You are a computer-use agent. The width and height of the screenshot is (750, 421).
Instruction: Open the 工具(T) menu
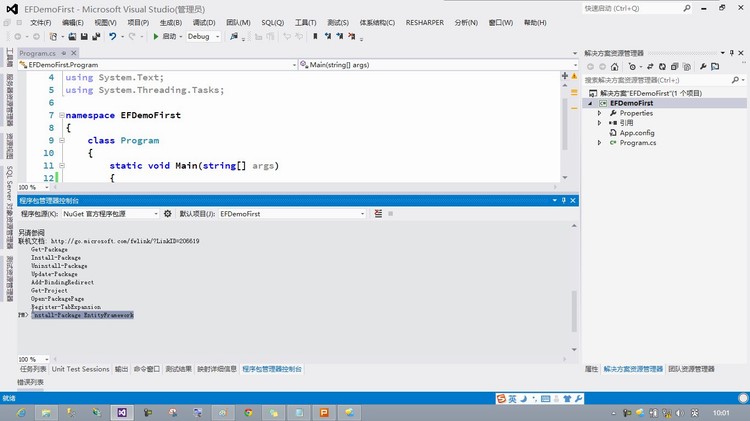pyautogui.click(x=306, y=22)
